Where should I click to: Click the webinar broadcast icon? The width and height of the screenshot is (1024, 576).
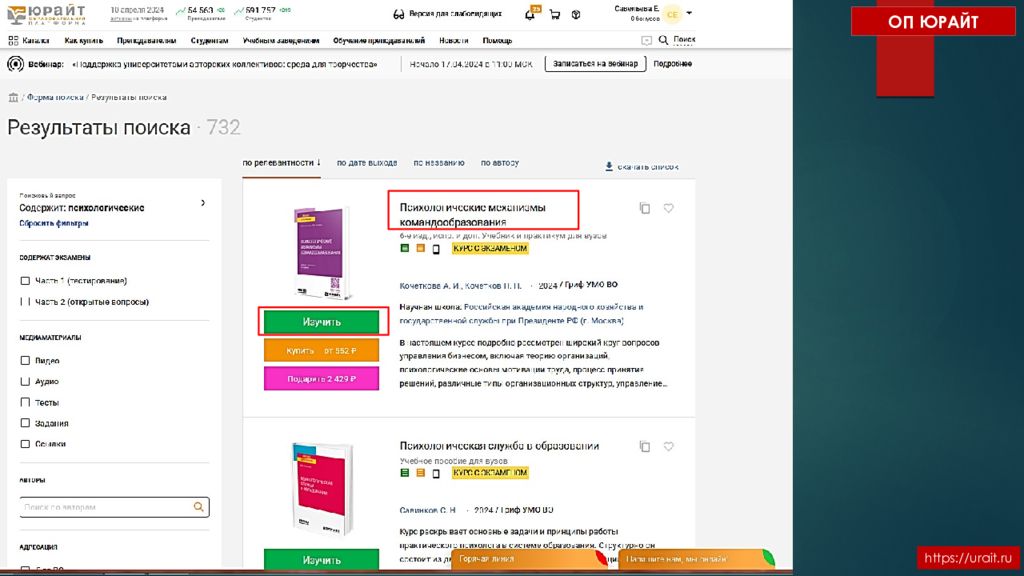(15, 64)
